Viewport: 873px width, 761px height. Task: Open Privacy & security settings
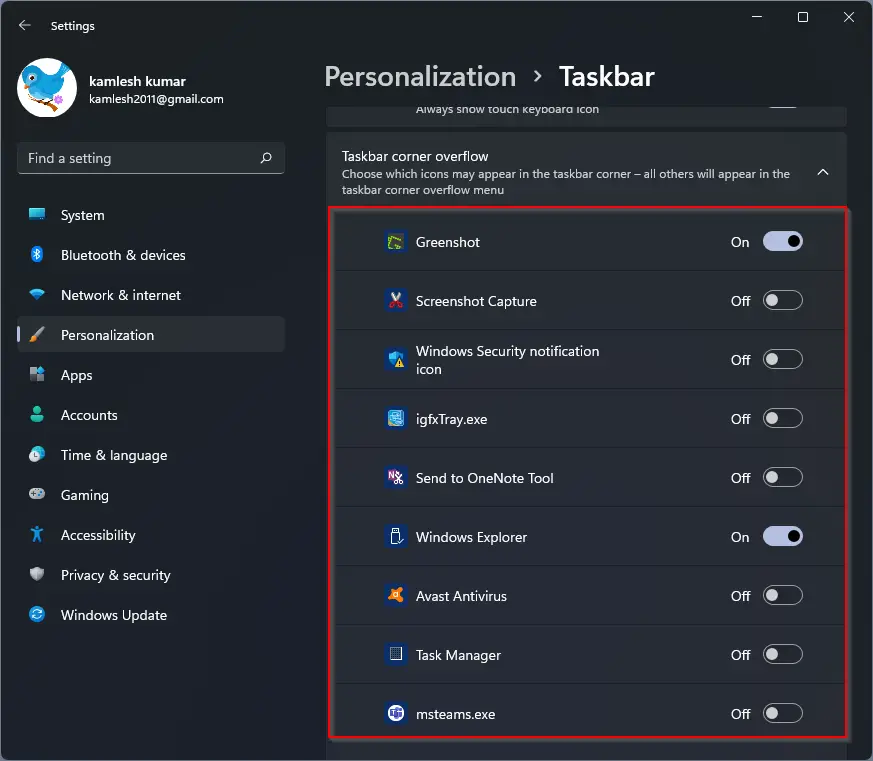(151, 575)
